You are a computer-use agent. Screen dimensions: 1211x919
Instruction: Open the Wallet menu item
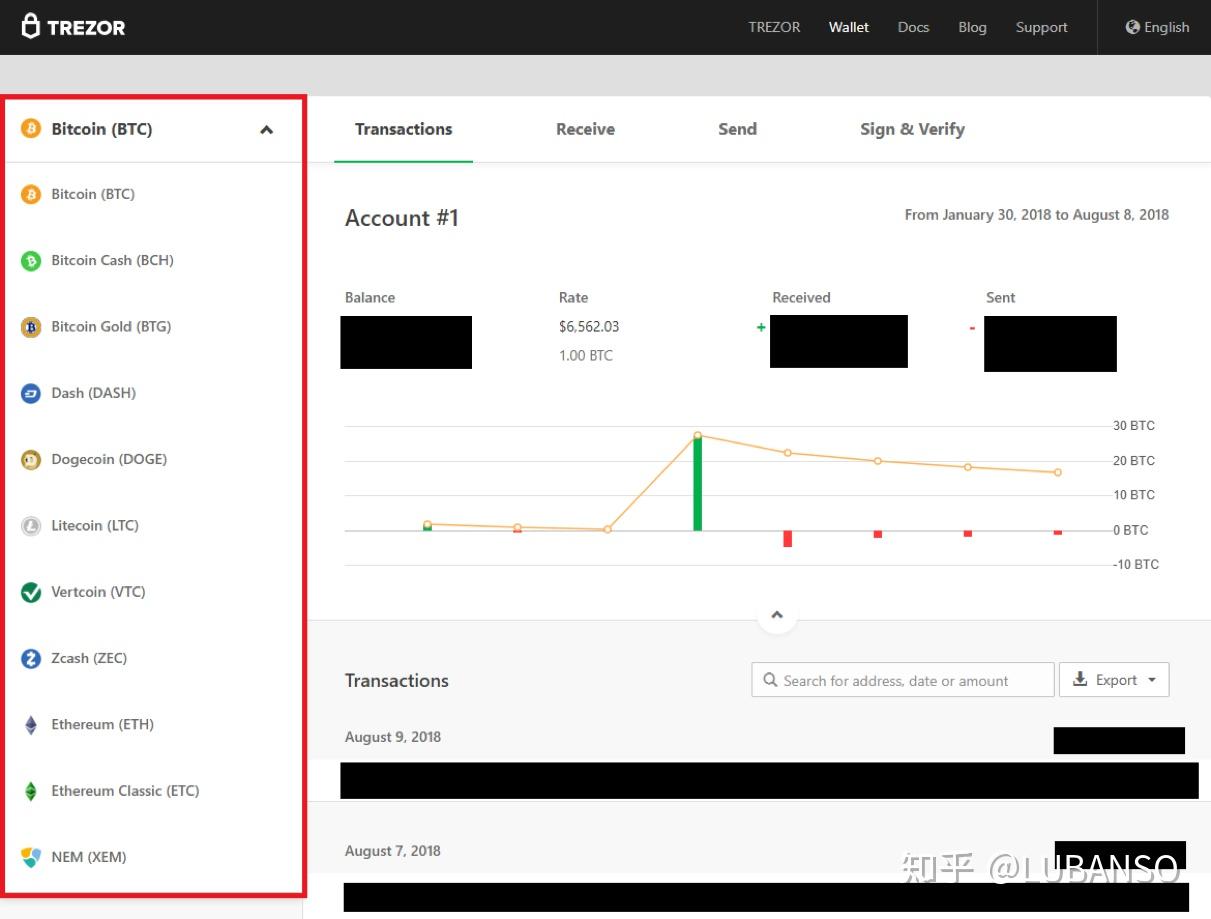click(849, 27)
